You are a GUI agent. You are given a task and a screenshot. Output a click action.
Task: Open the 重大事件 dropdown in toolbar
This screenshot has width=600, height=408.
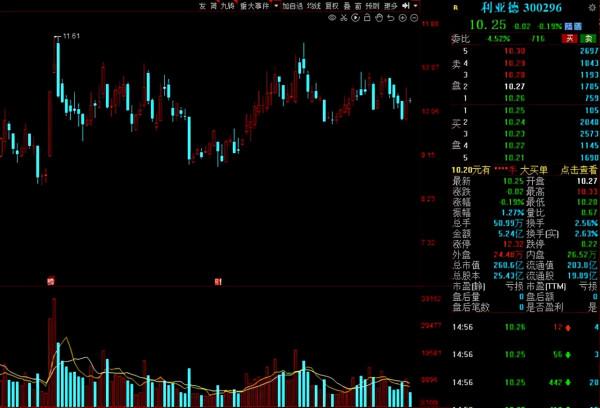254,6
